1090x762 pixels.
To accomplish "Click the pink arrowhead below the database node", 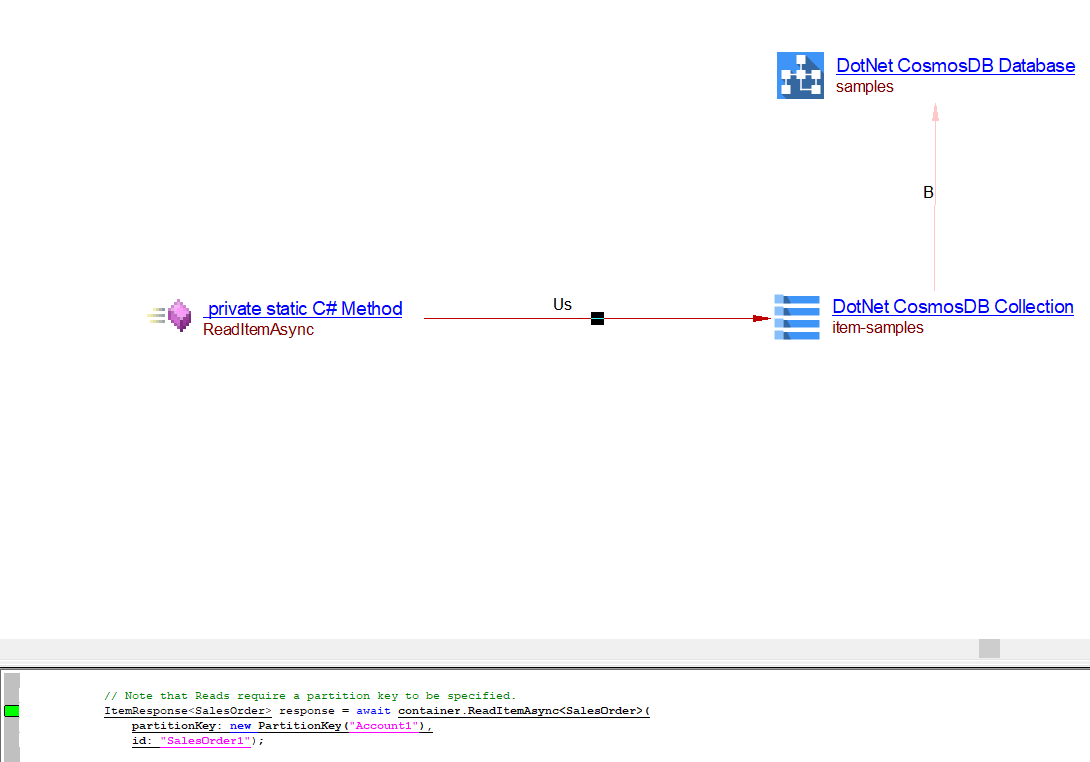I will click(x=935, y=112).
